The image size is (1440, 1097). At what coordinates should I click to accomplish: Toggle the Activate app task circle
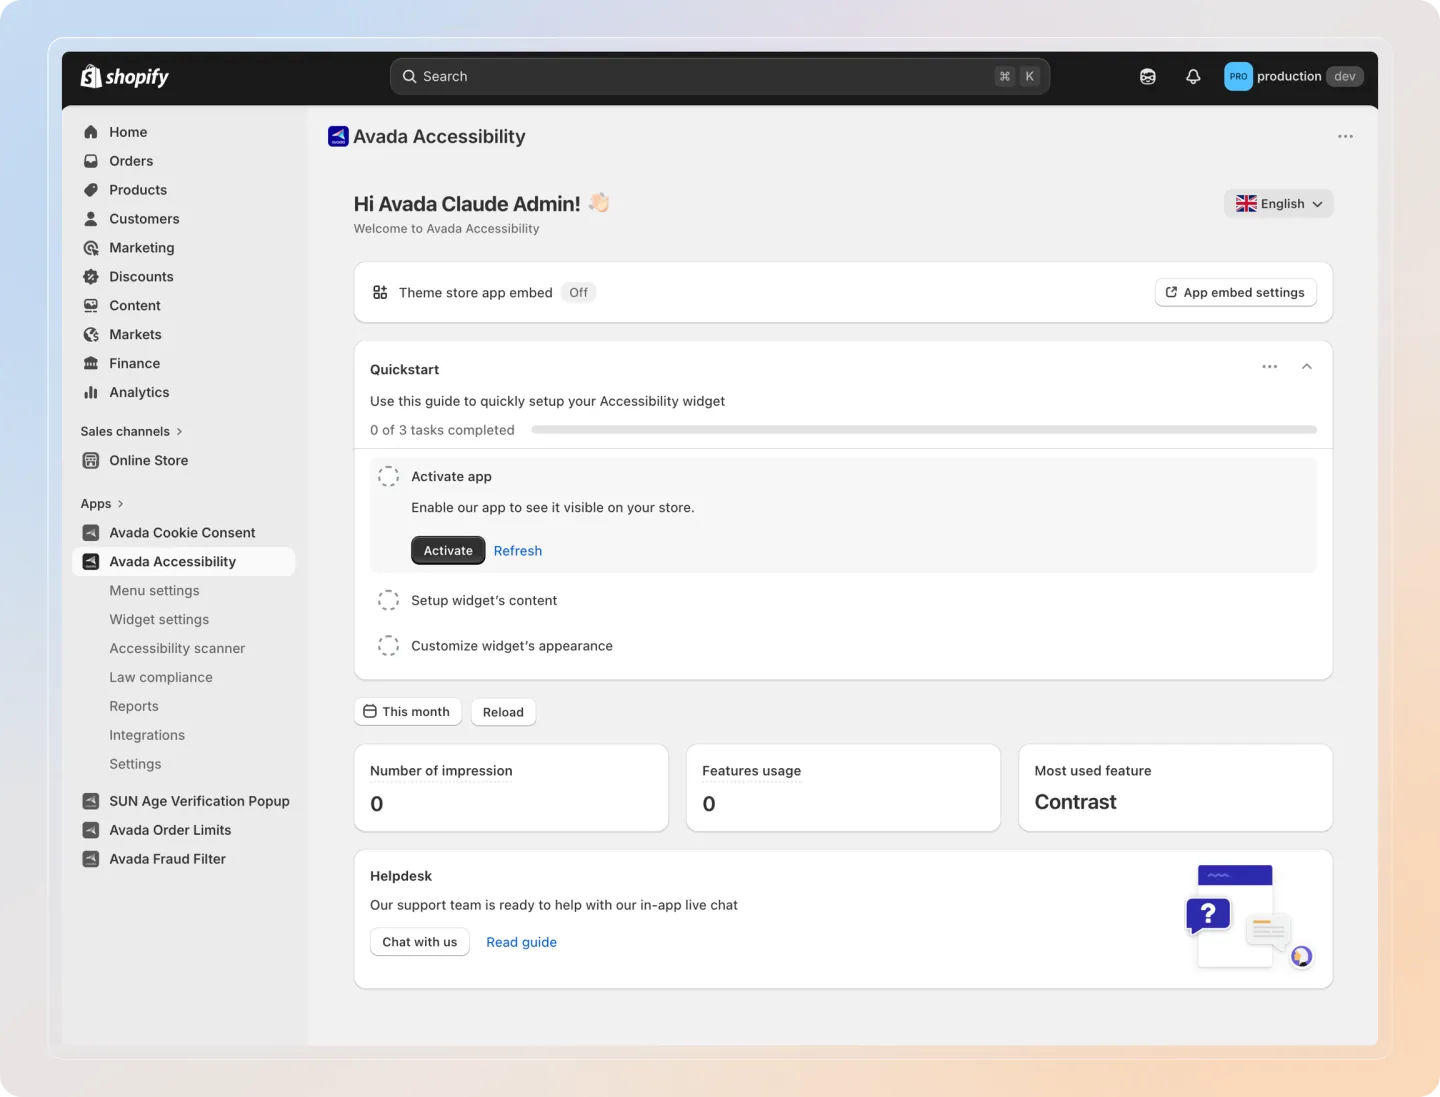click(x=388, y=477)
